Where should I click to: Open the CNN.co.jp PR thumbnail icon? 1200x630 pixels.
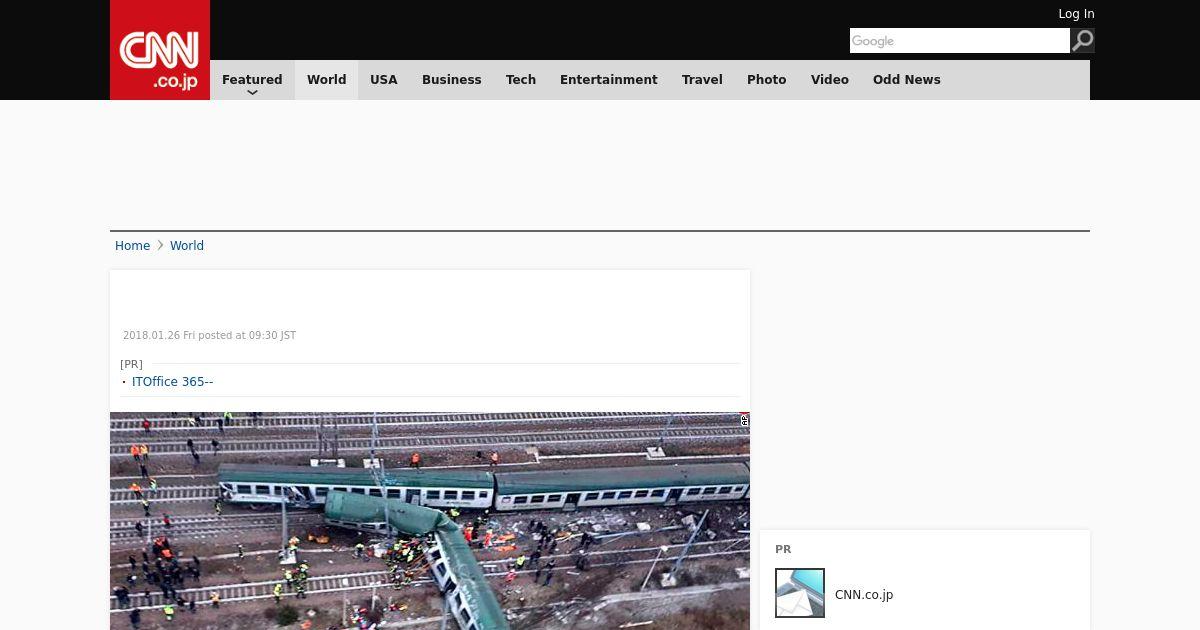pyautogui.click(x=800, y=593)
